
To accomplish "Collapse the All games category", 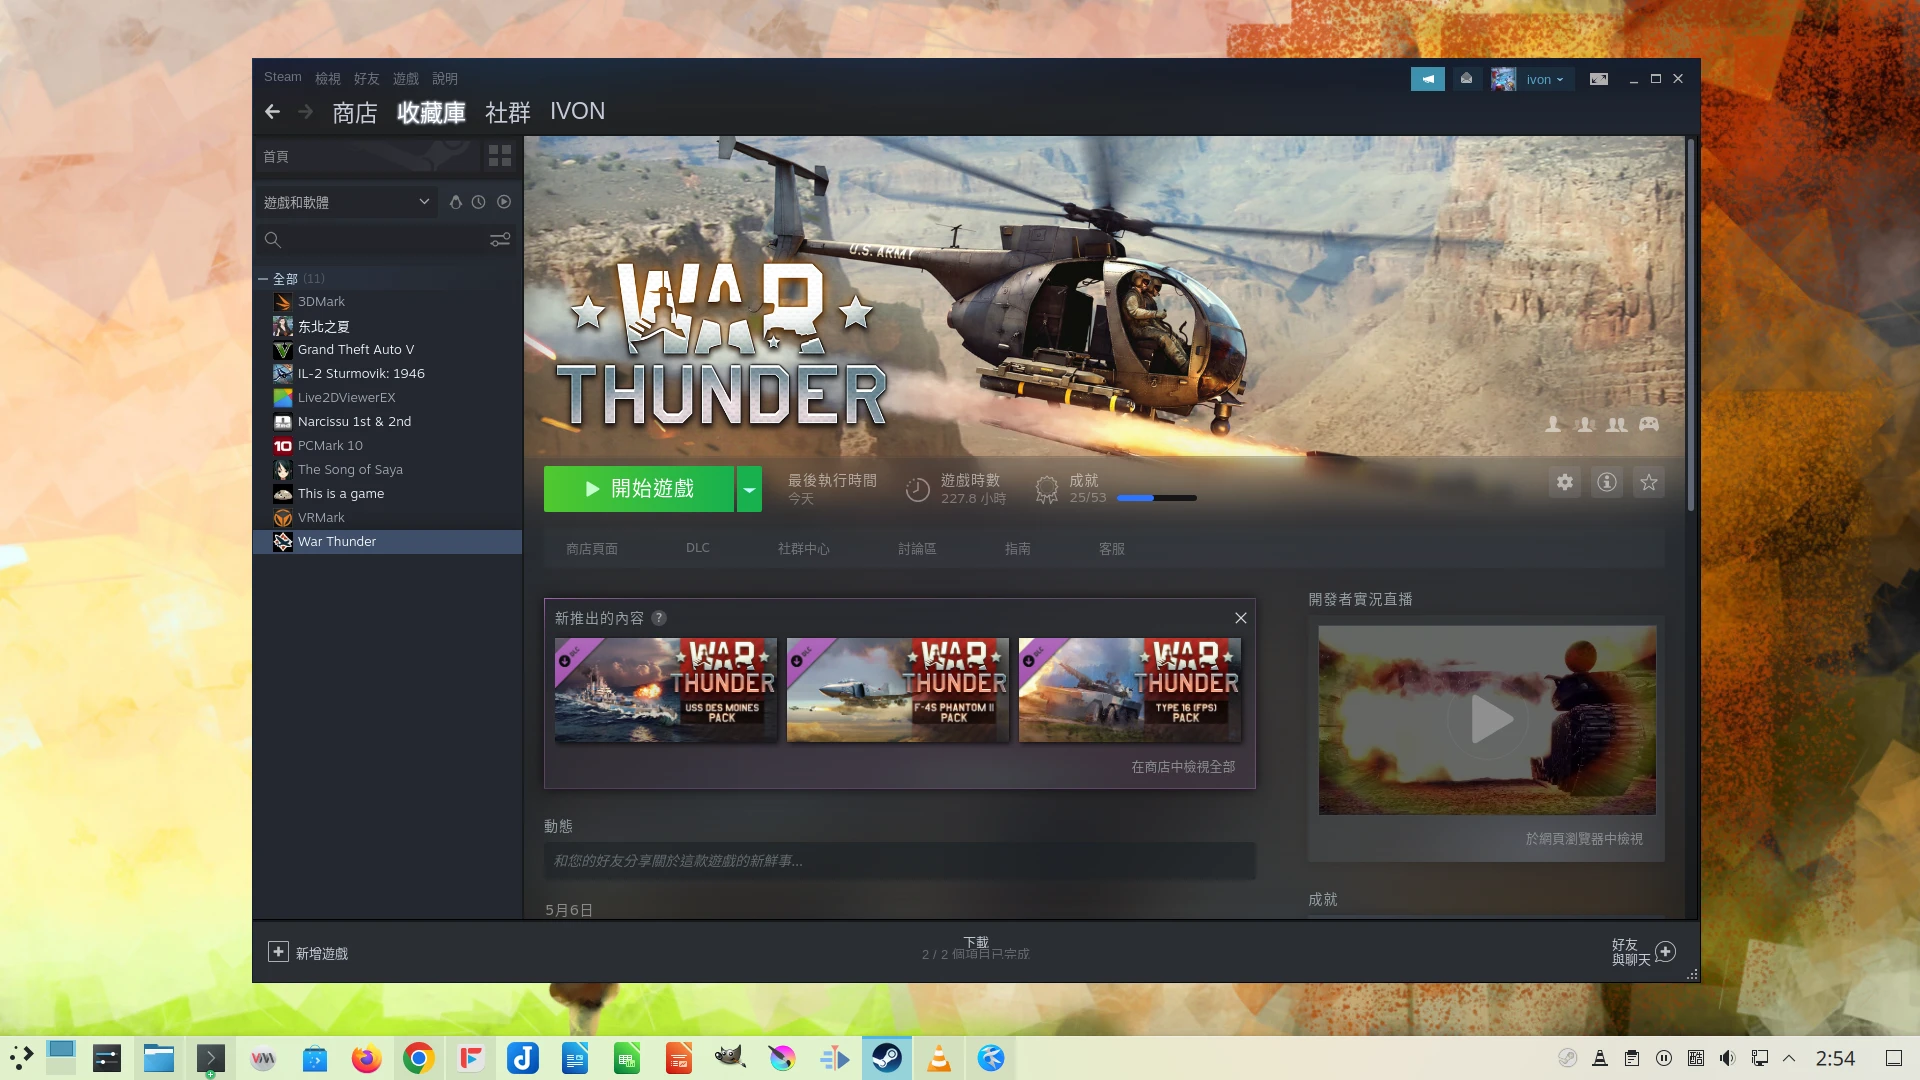I will click(263, 279).
